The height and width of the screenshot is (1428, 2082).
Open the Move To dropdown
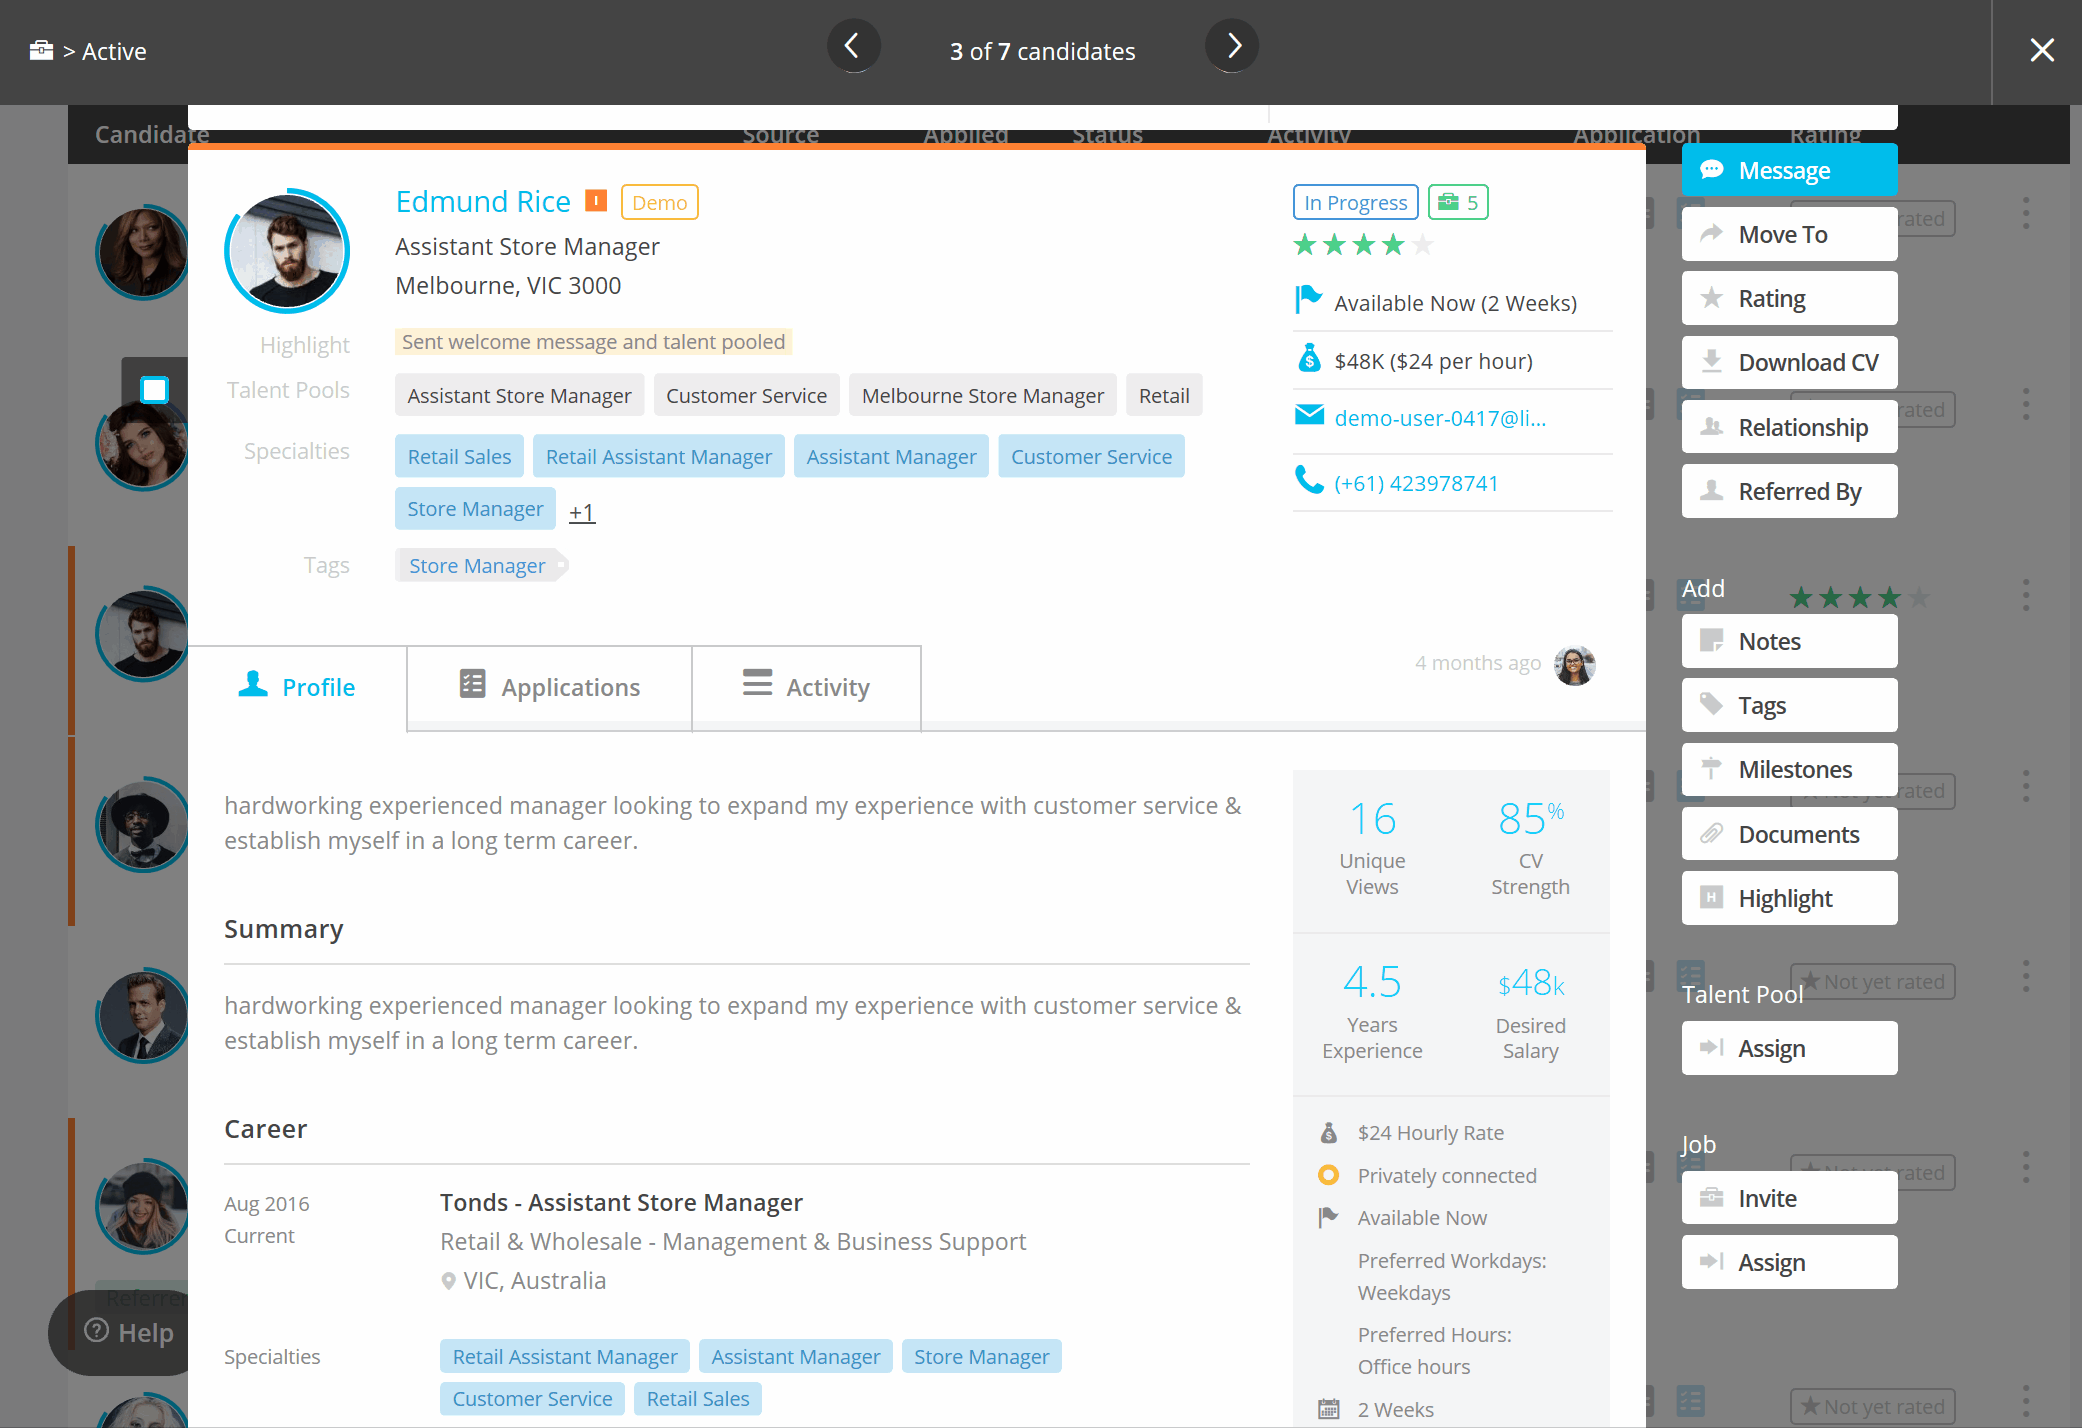pyautogui.click(x=1788, y=235)
